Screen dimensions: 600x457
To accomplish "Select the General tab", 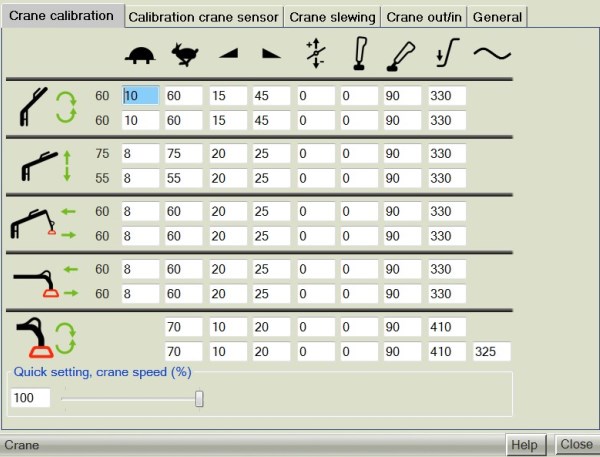I will [497, 17].
